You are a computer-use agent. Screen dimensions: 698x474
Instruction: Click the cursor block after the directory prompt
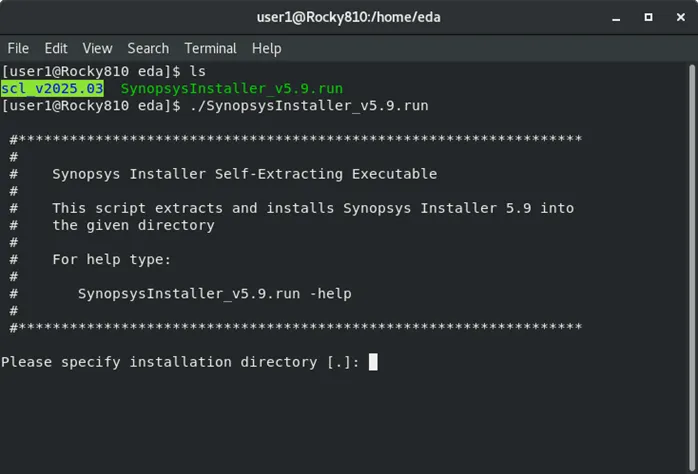[x=373, y=362]
